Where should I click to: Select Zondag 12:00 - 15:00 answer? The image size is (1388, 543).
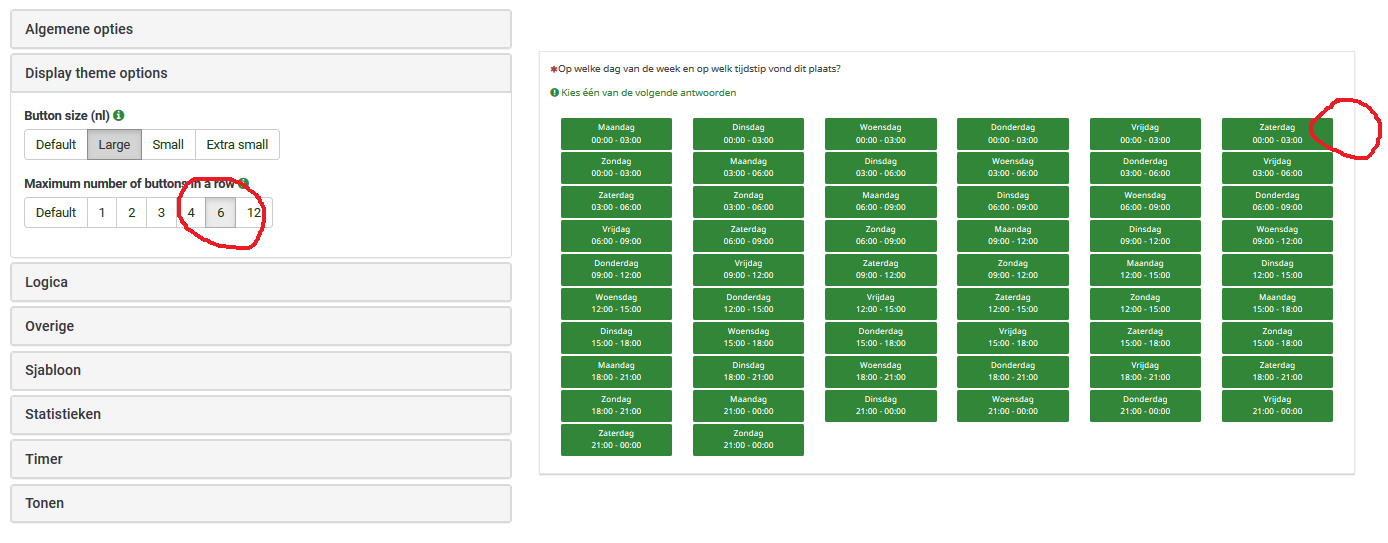tap(1145, 304)
